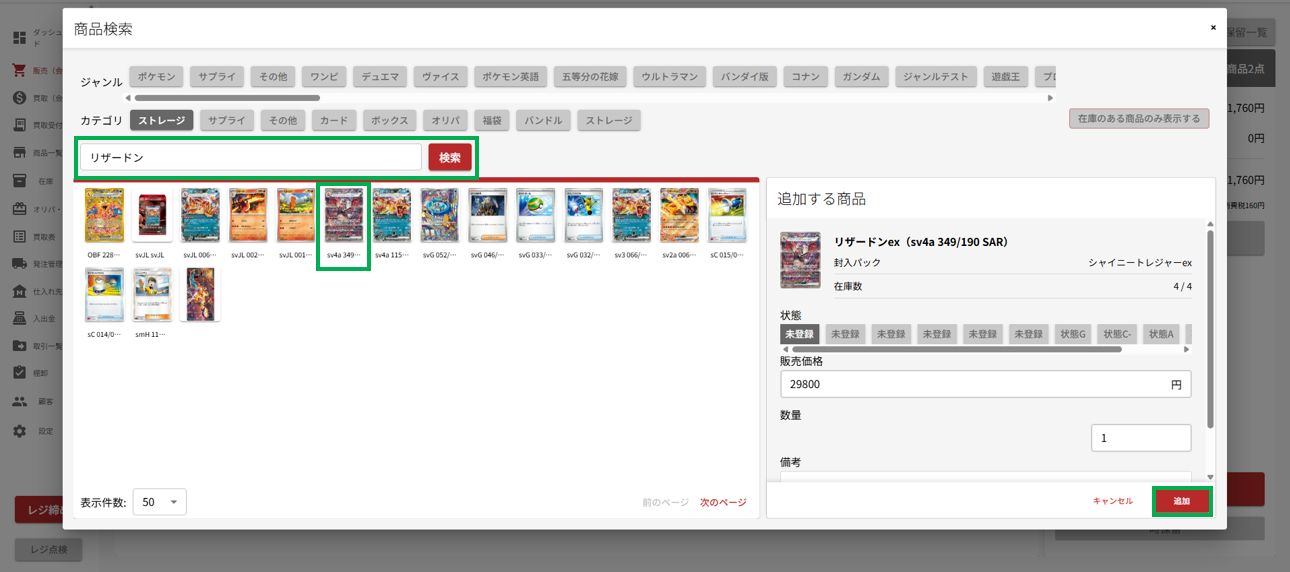Open the オリパ gift icon in sidebar

19,209
